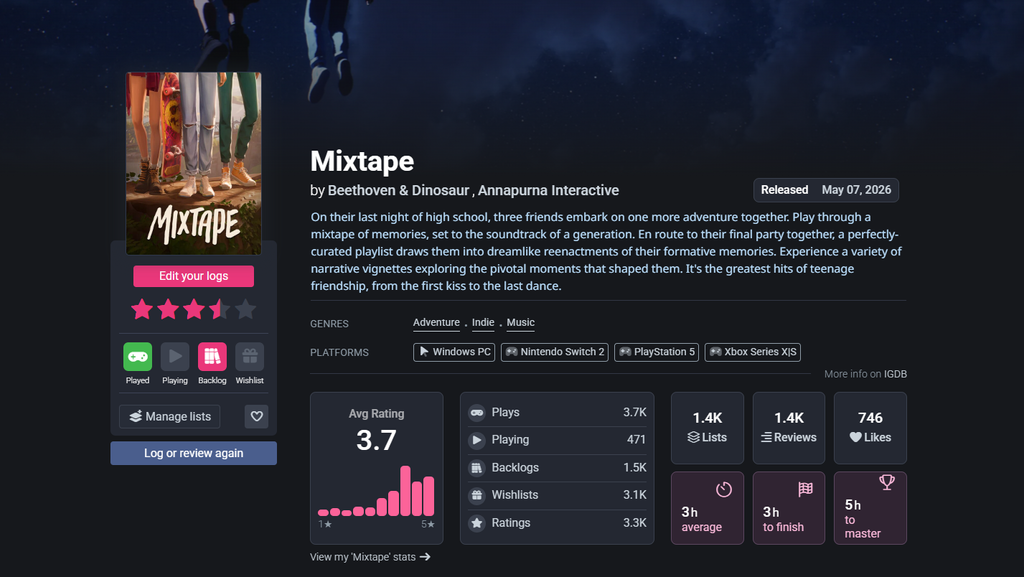This screenshot has width=1024, height=577.
Task: Open the Mixtape cover art
Action: 193,163
